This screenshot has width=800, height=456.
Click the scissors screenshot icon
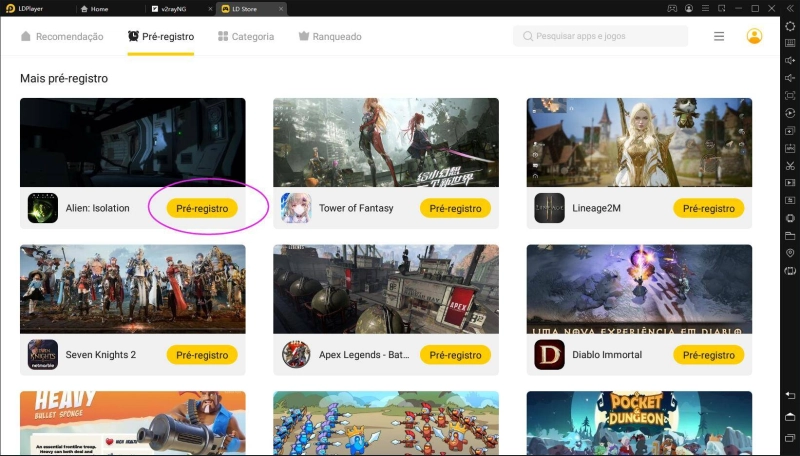(790, 166)
